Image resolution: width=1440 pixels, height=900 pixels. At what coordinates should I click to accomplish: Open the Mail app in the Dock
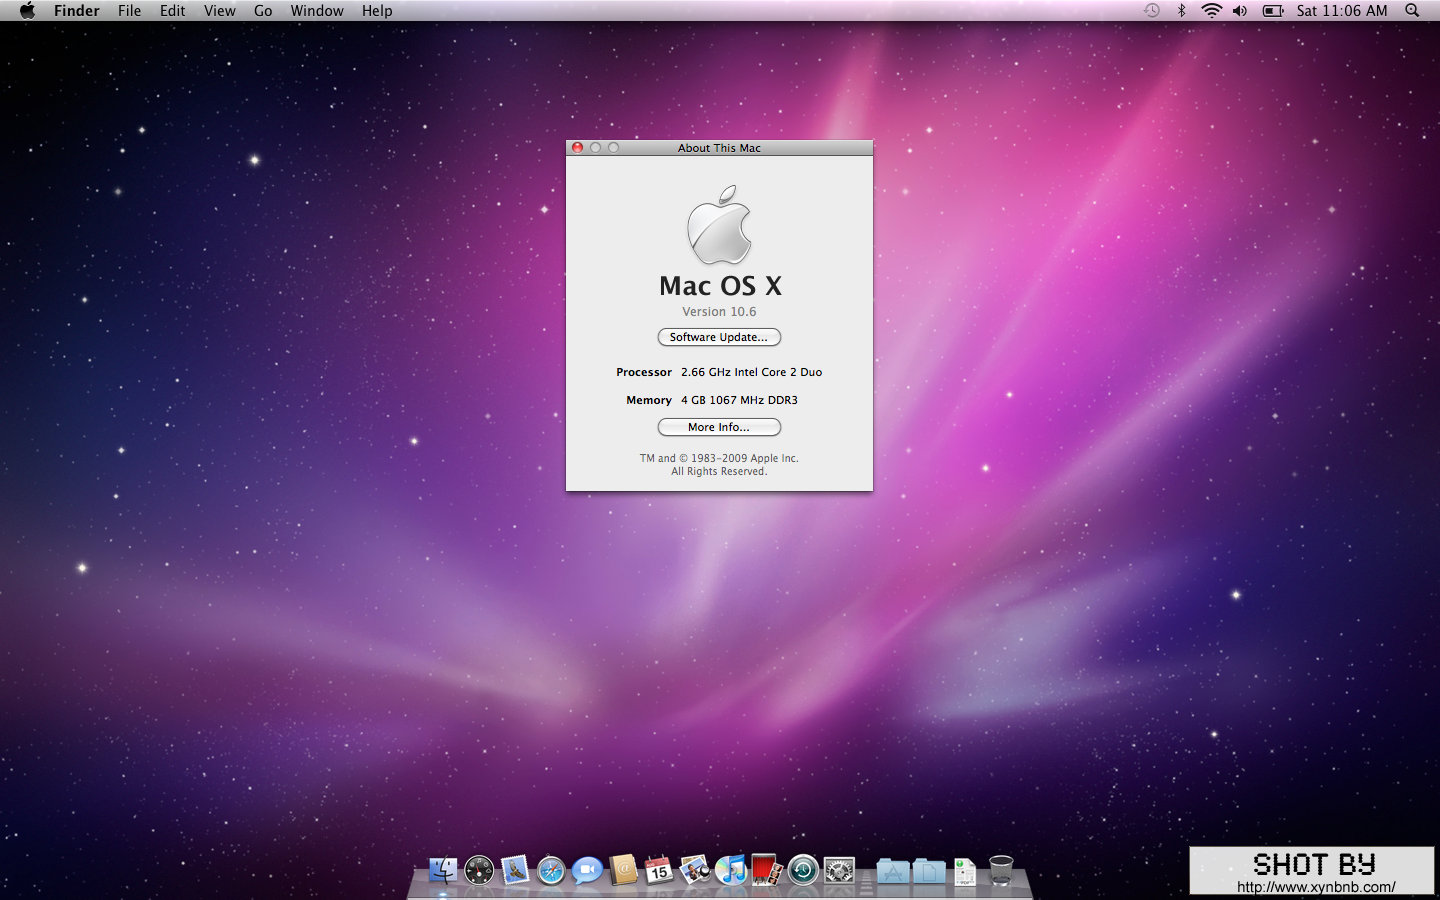coord(515,870)
